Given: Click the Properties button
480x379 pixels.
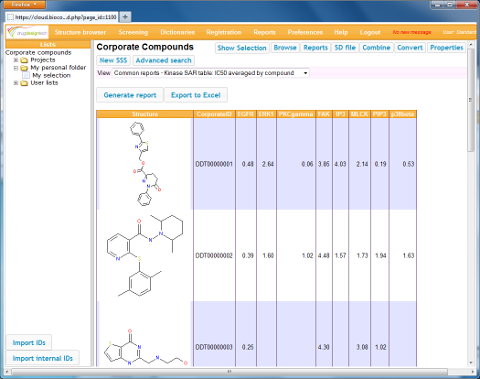Looking at the screenshot, I should pyautogui.click(x=447, y=48).
